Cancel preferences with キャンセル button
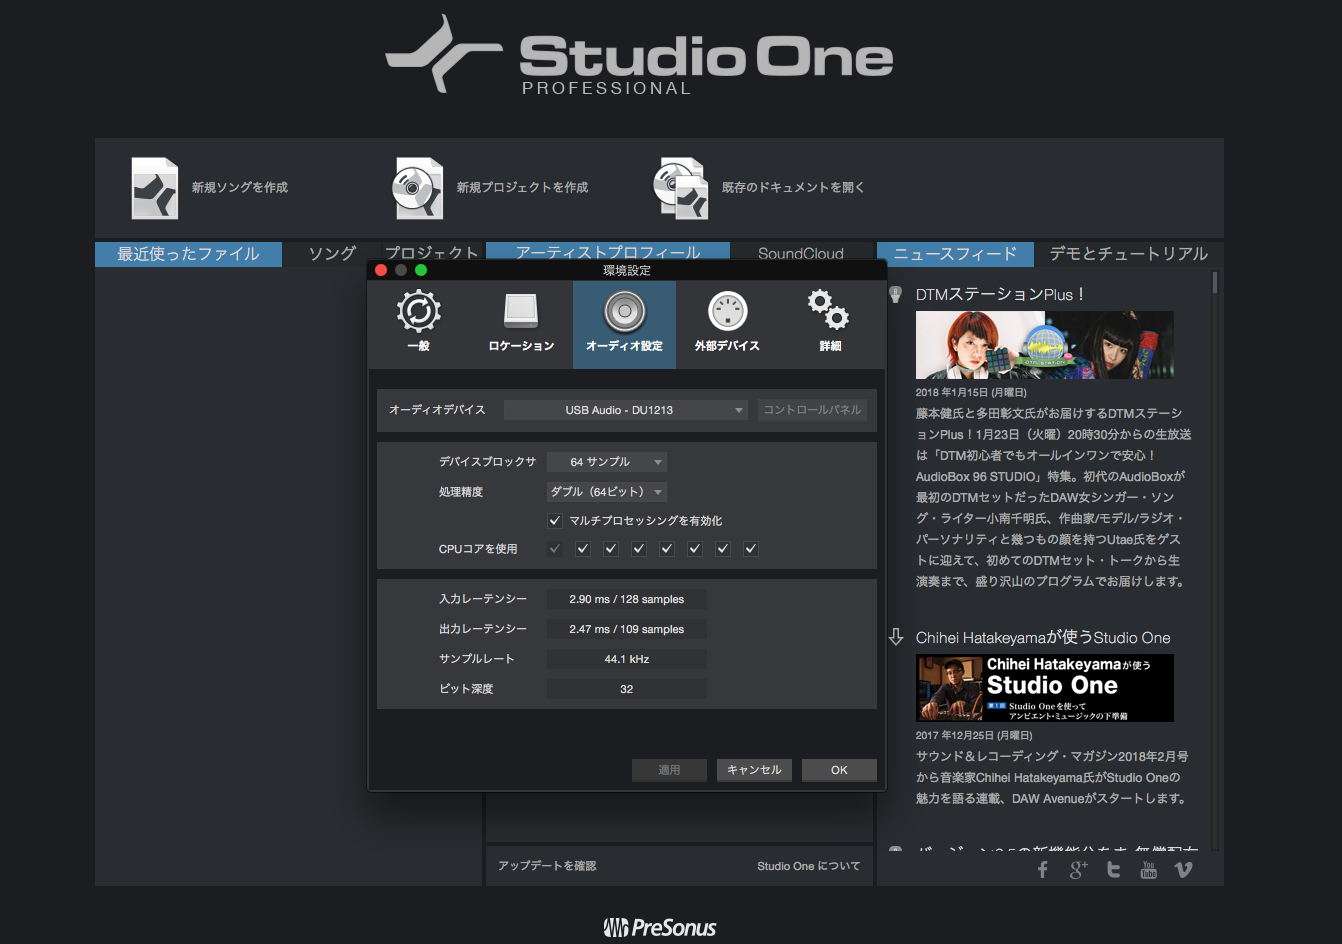Screen dimensions: 1342x944 coord(754,770)
